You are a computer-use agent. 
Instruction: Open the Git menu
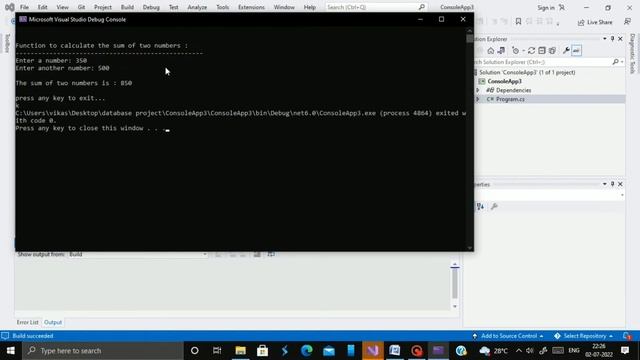tap(81, 7)
